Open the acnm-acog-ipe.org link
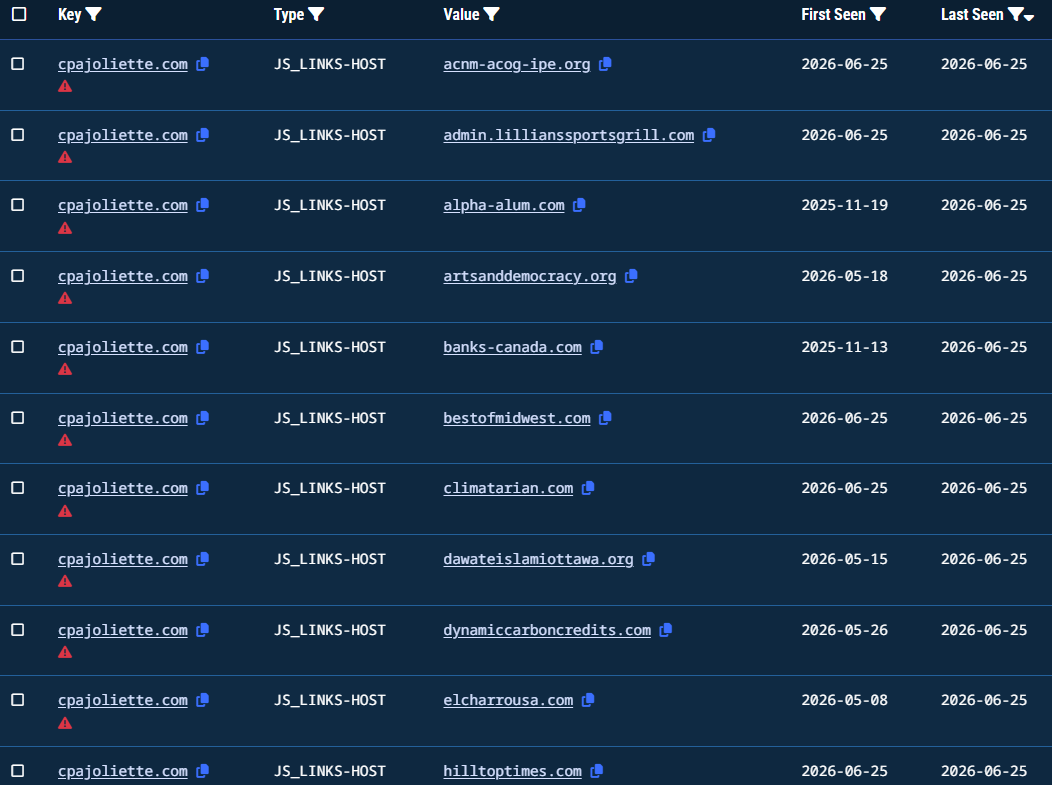 tap(517, 64)
